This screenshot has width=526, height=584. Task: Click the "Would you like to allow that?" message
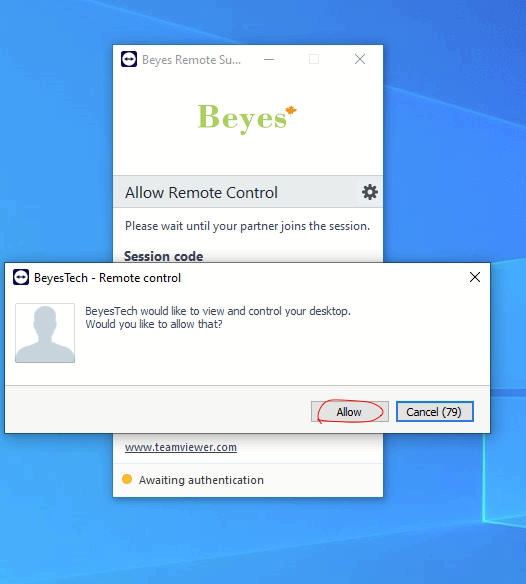pyautogui.click(x=154, y=324)
